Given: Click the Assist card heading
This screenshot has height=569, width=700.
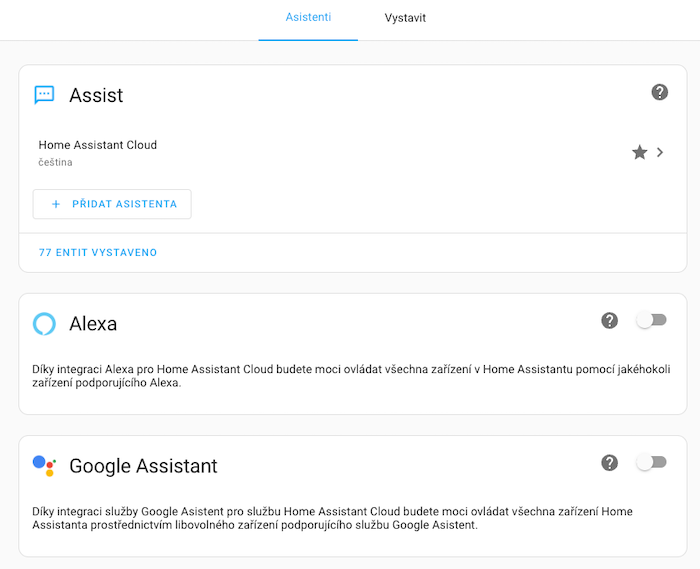Looking at the screenshot, I should (96, 95).
